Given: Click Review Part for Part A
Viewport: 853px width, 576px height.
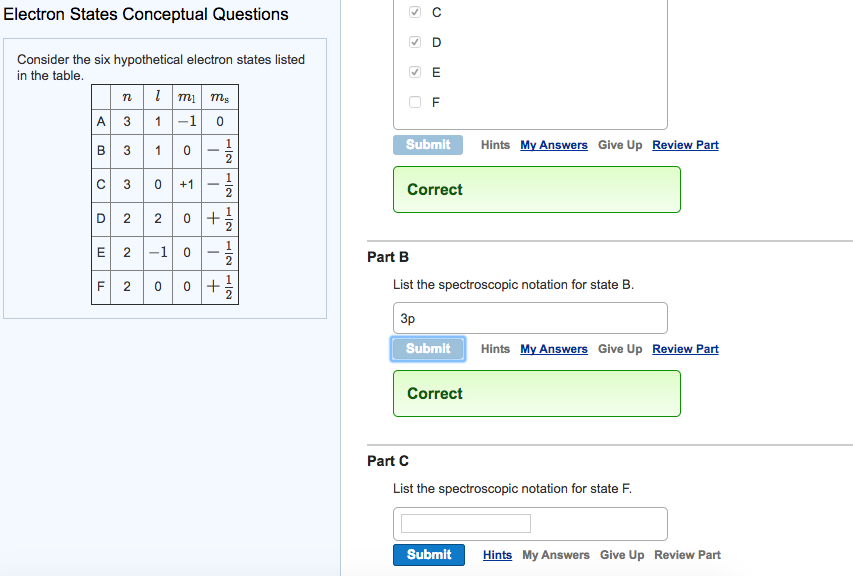Looking at the screenshot, I should coord(685,144).
